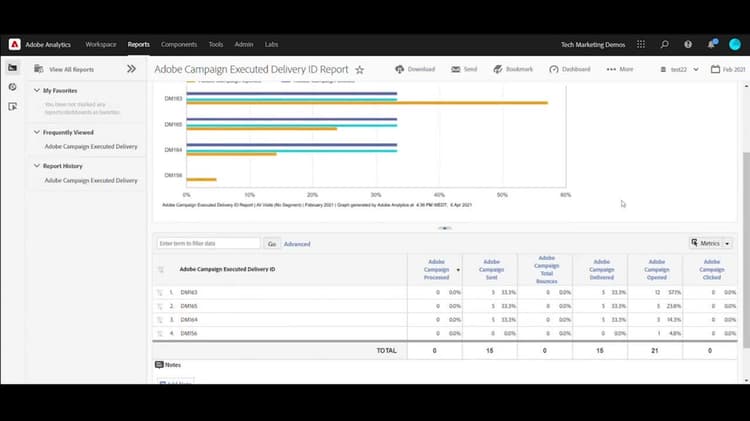Open the Metrics selector
This screenshot has width=750, height=421.
pos(706,244)
